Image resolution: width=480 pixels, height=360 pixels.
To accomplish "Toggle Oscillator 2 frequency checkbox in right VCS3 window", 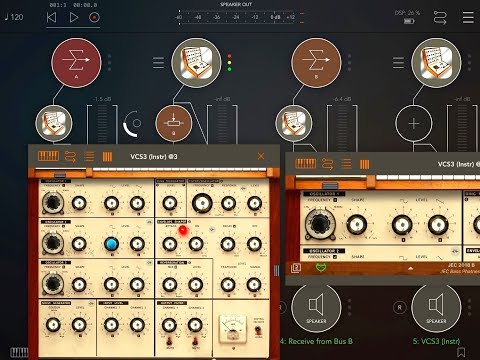I will coord(335,257).
